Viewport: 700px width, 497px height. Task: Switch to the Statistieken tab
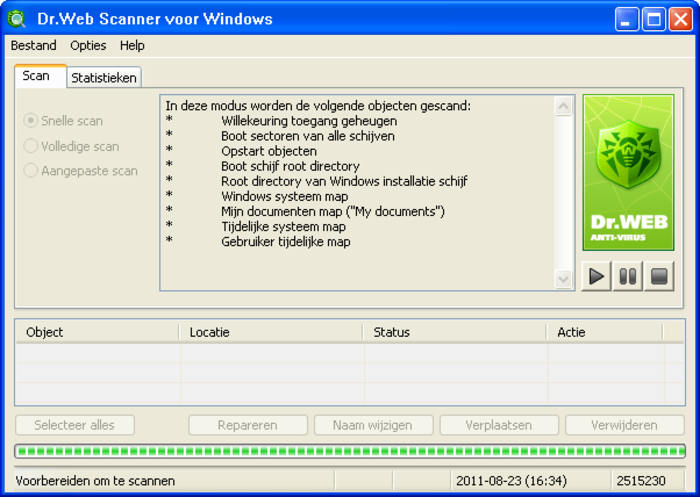(x=104, y=78)
